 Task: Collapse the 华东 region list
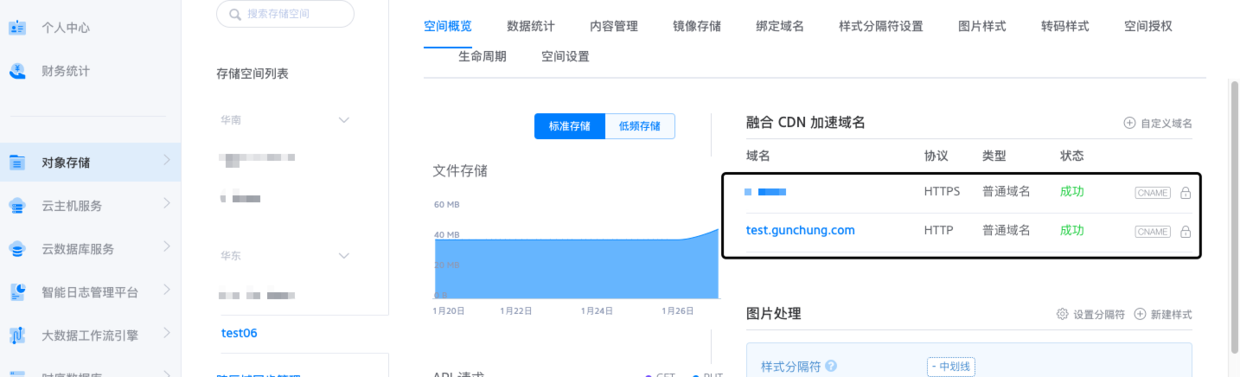point(344,255)
